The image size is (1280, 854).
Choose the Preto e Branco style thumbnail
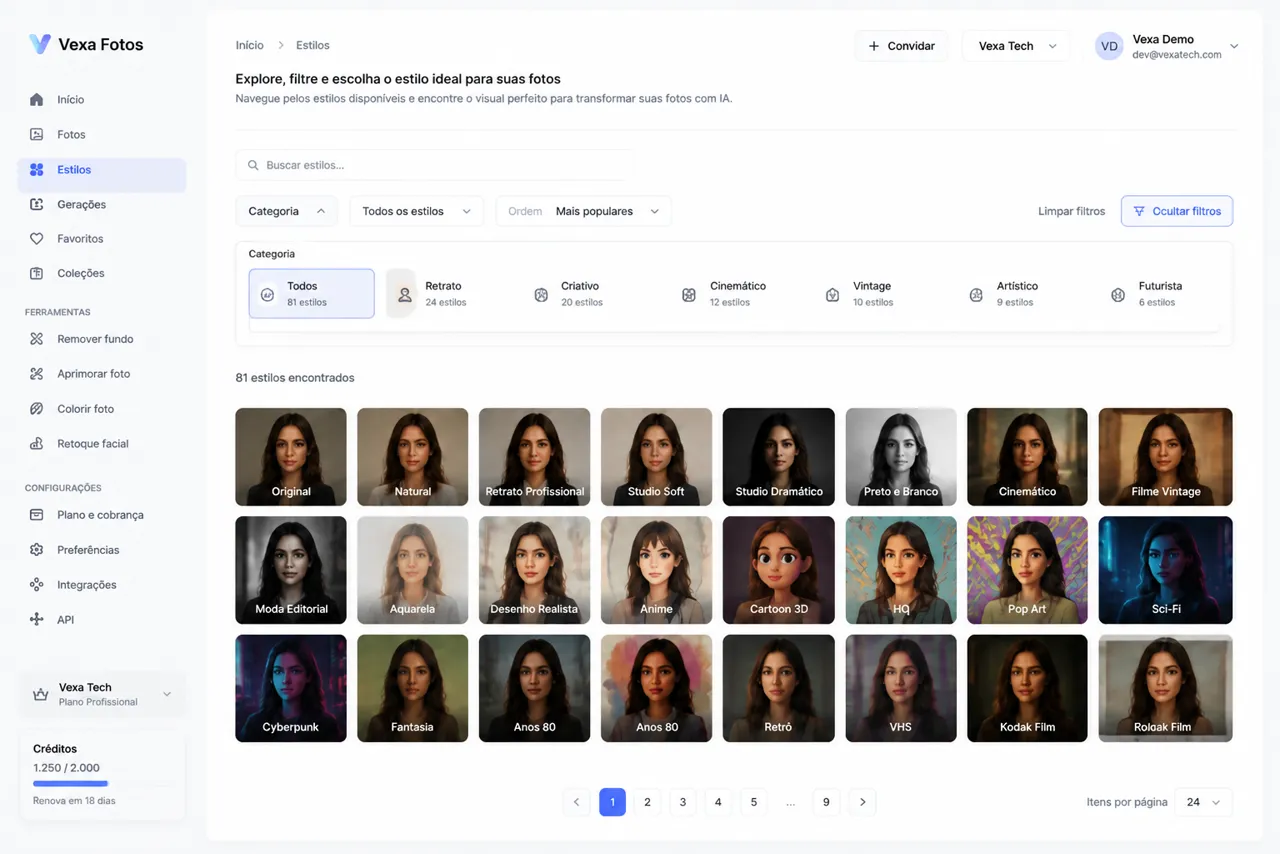pos(901,456)
